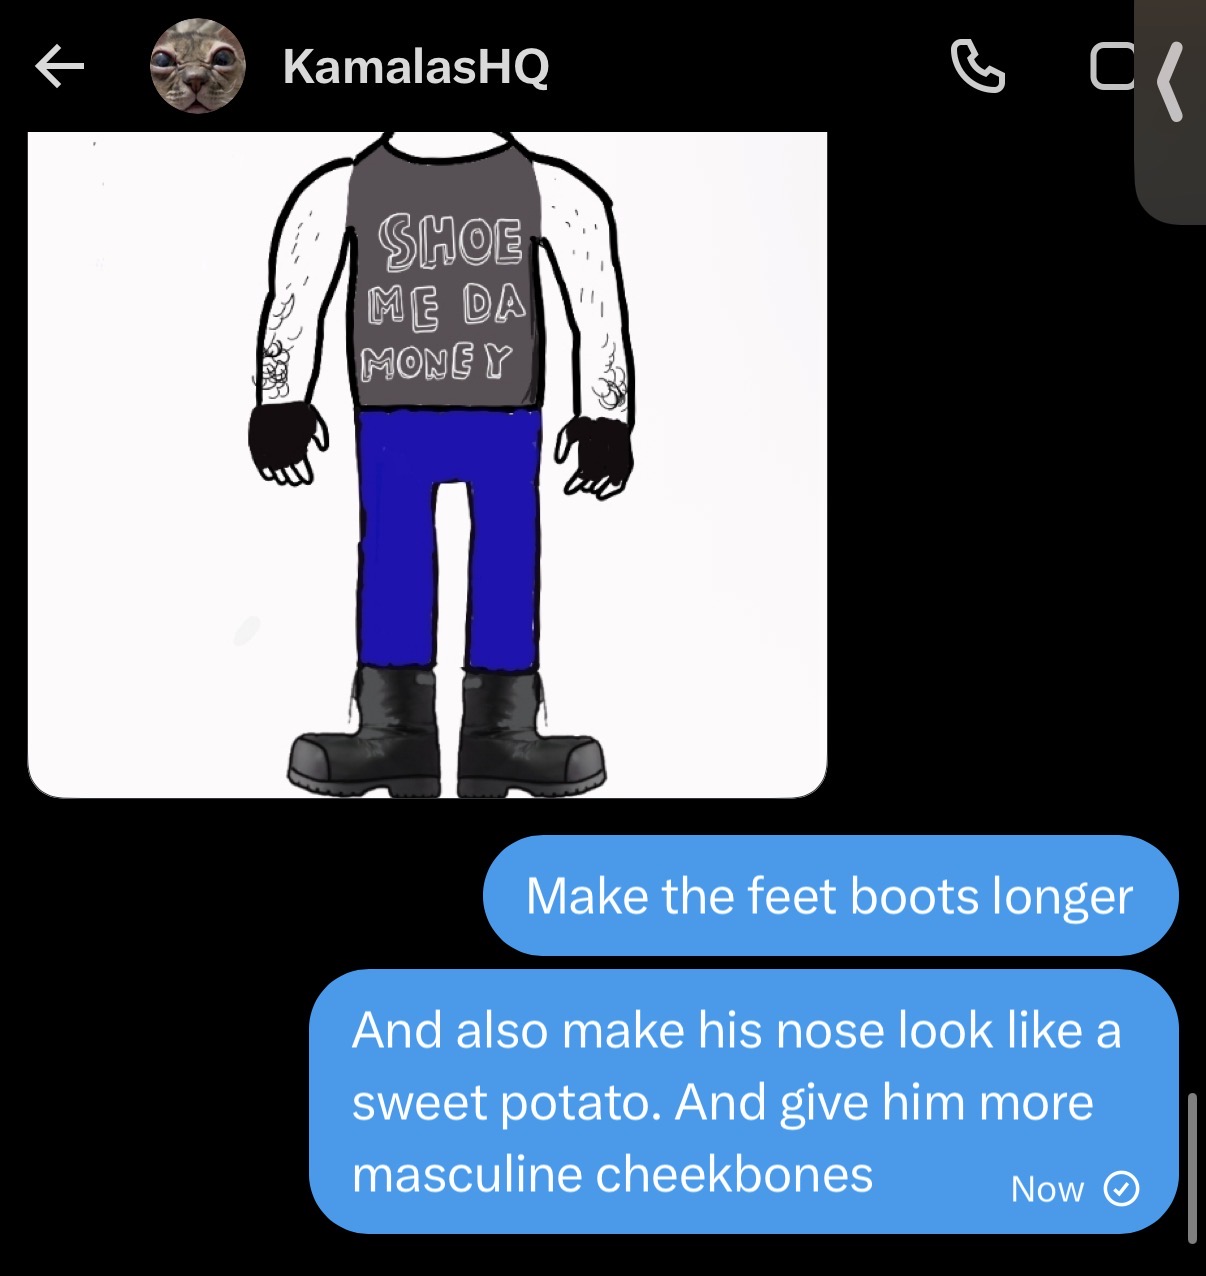
Task: Start a voice call with KamalasHQ
Action: pos(977,66)
